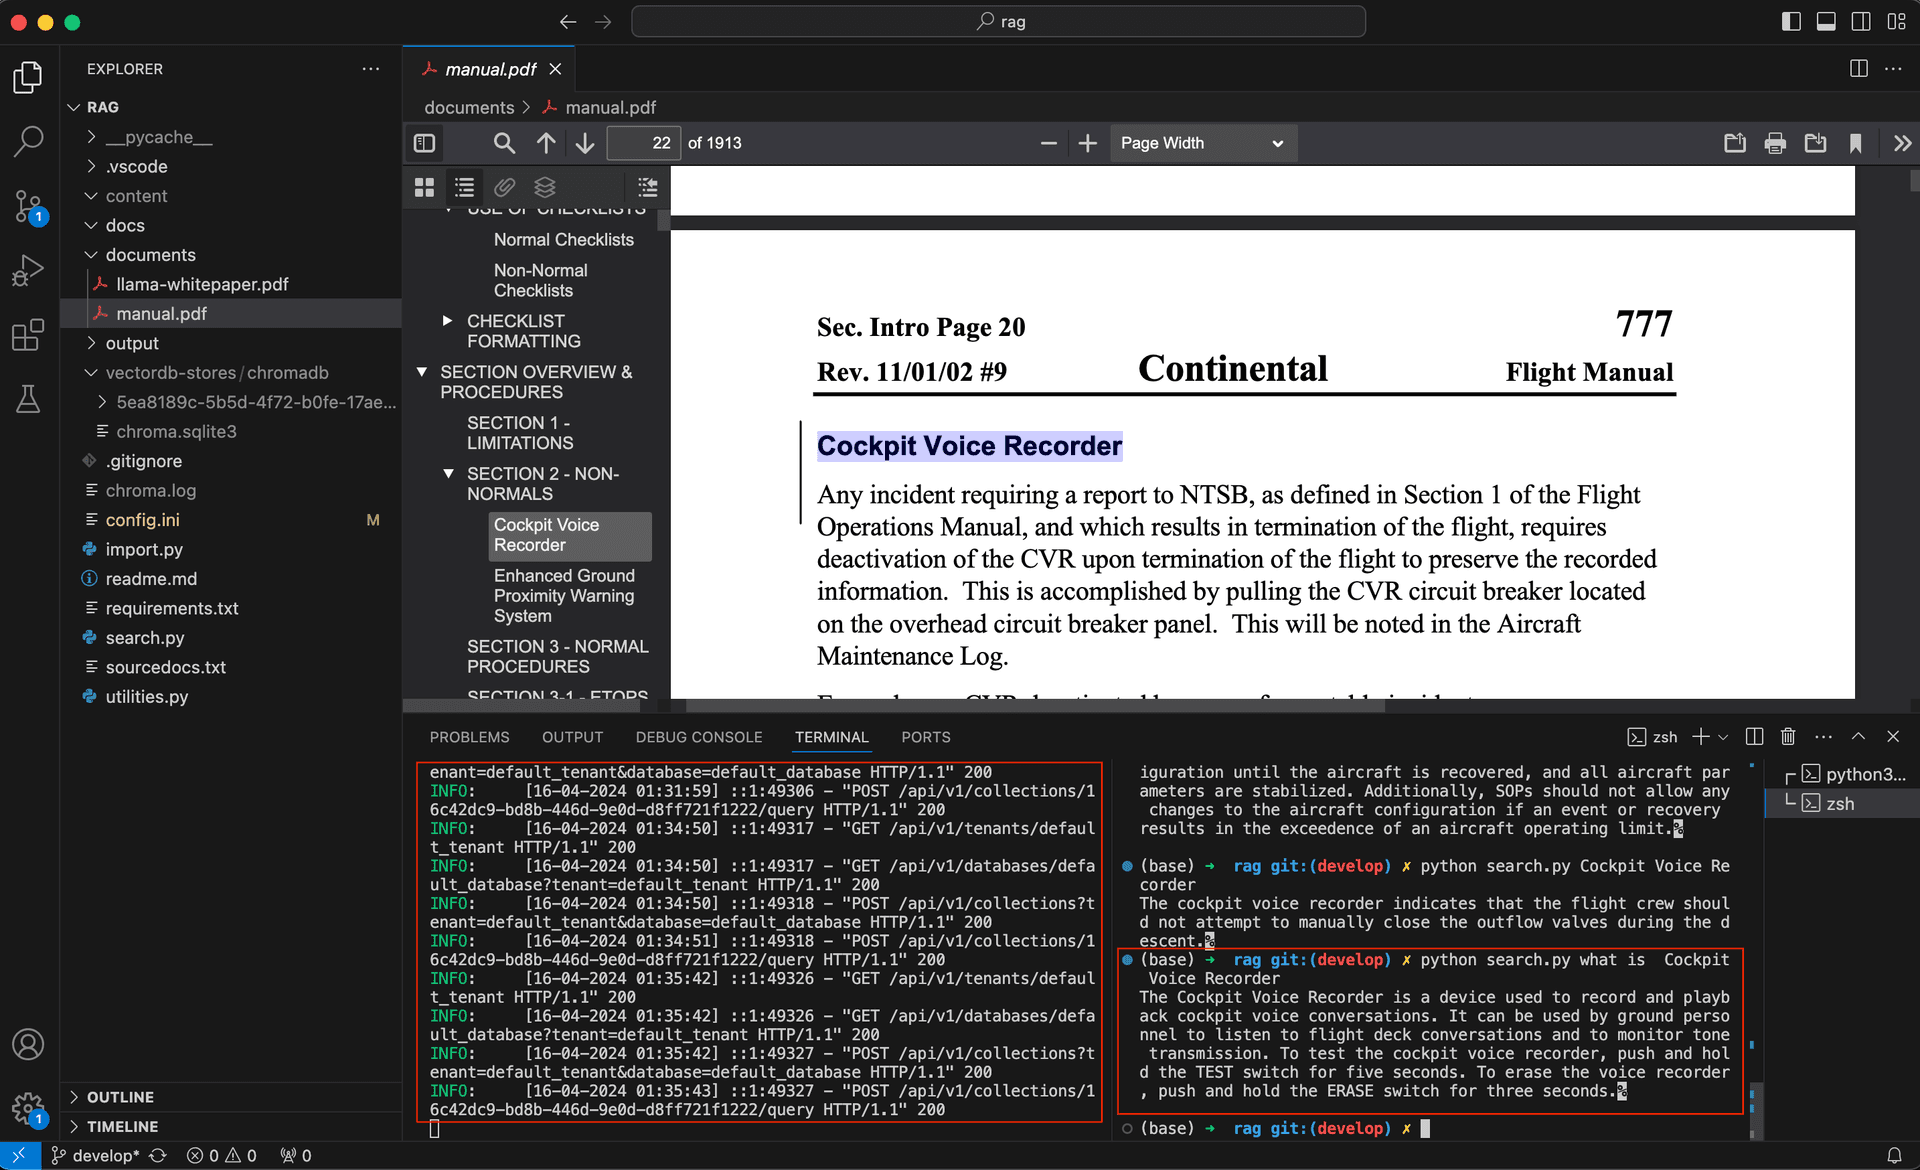Toggle the PDF sidebar

click(x=424, y=143)
